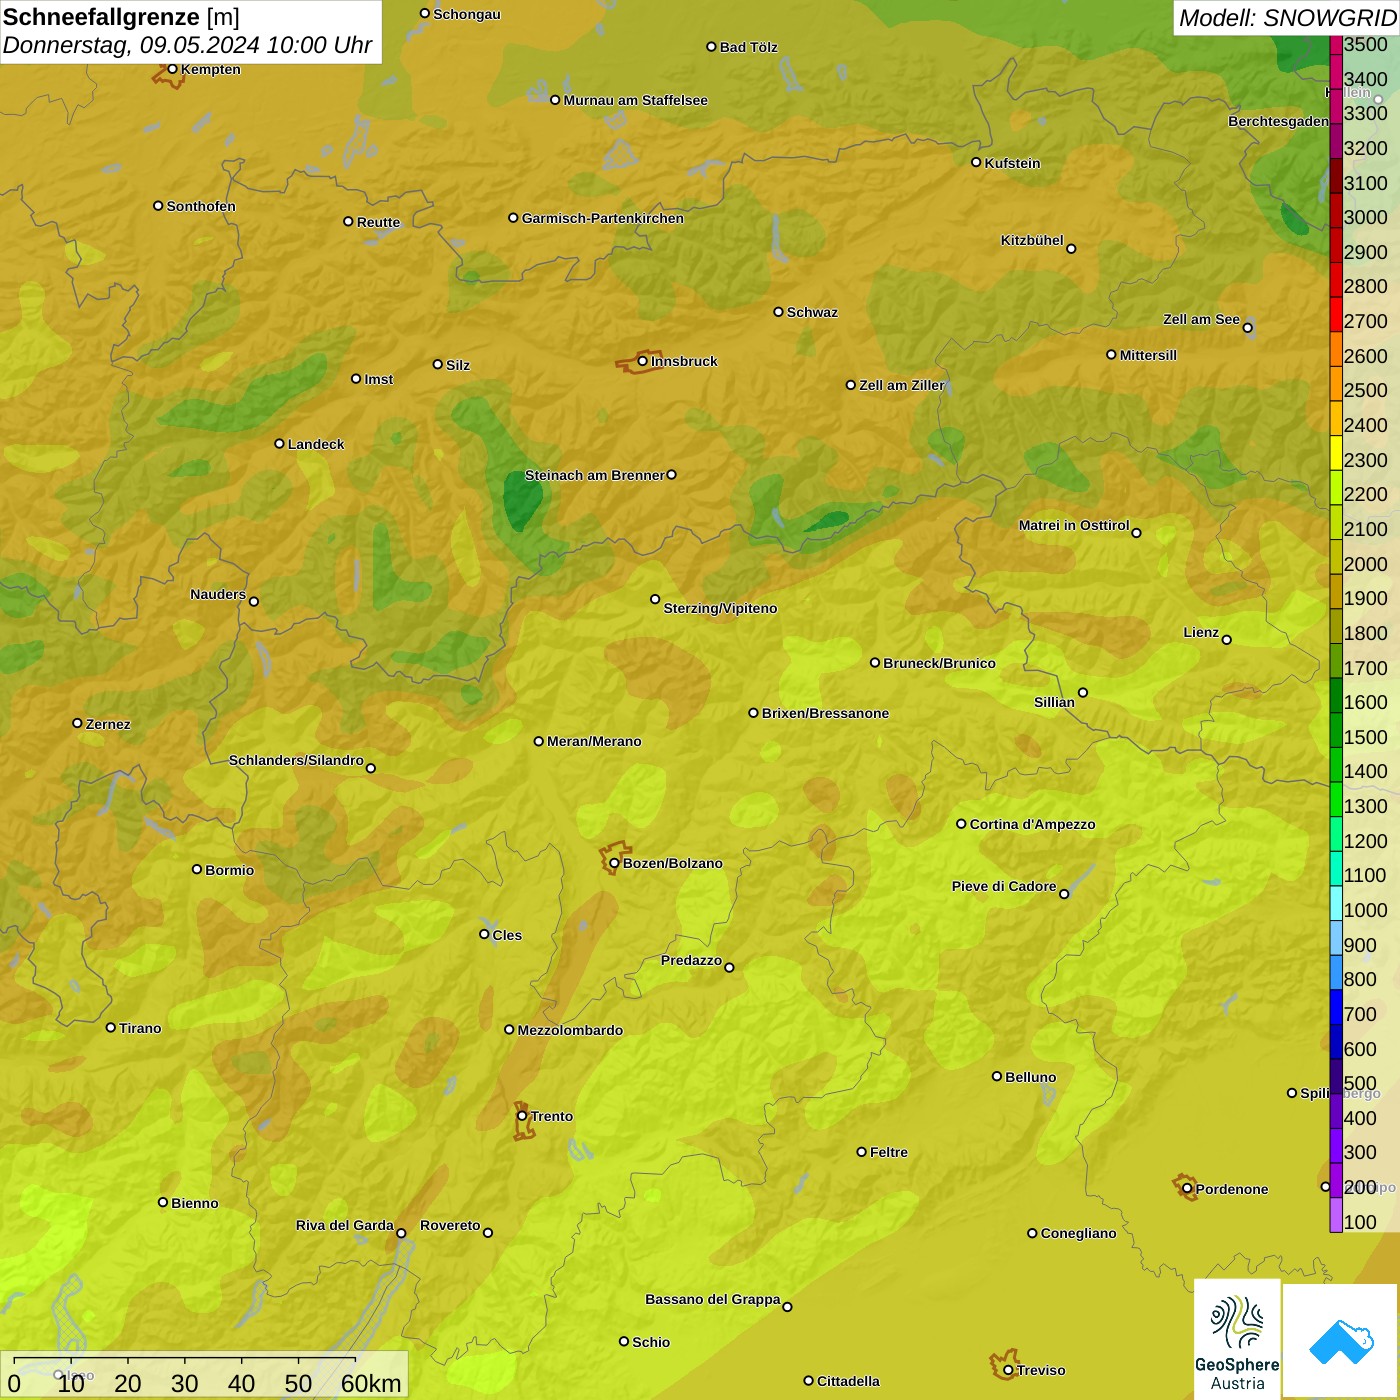Click the 60km scale bar label
The width and height of the screenshot is (1400, 1400).
coord(371,1383)
